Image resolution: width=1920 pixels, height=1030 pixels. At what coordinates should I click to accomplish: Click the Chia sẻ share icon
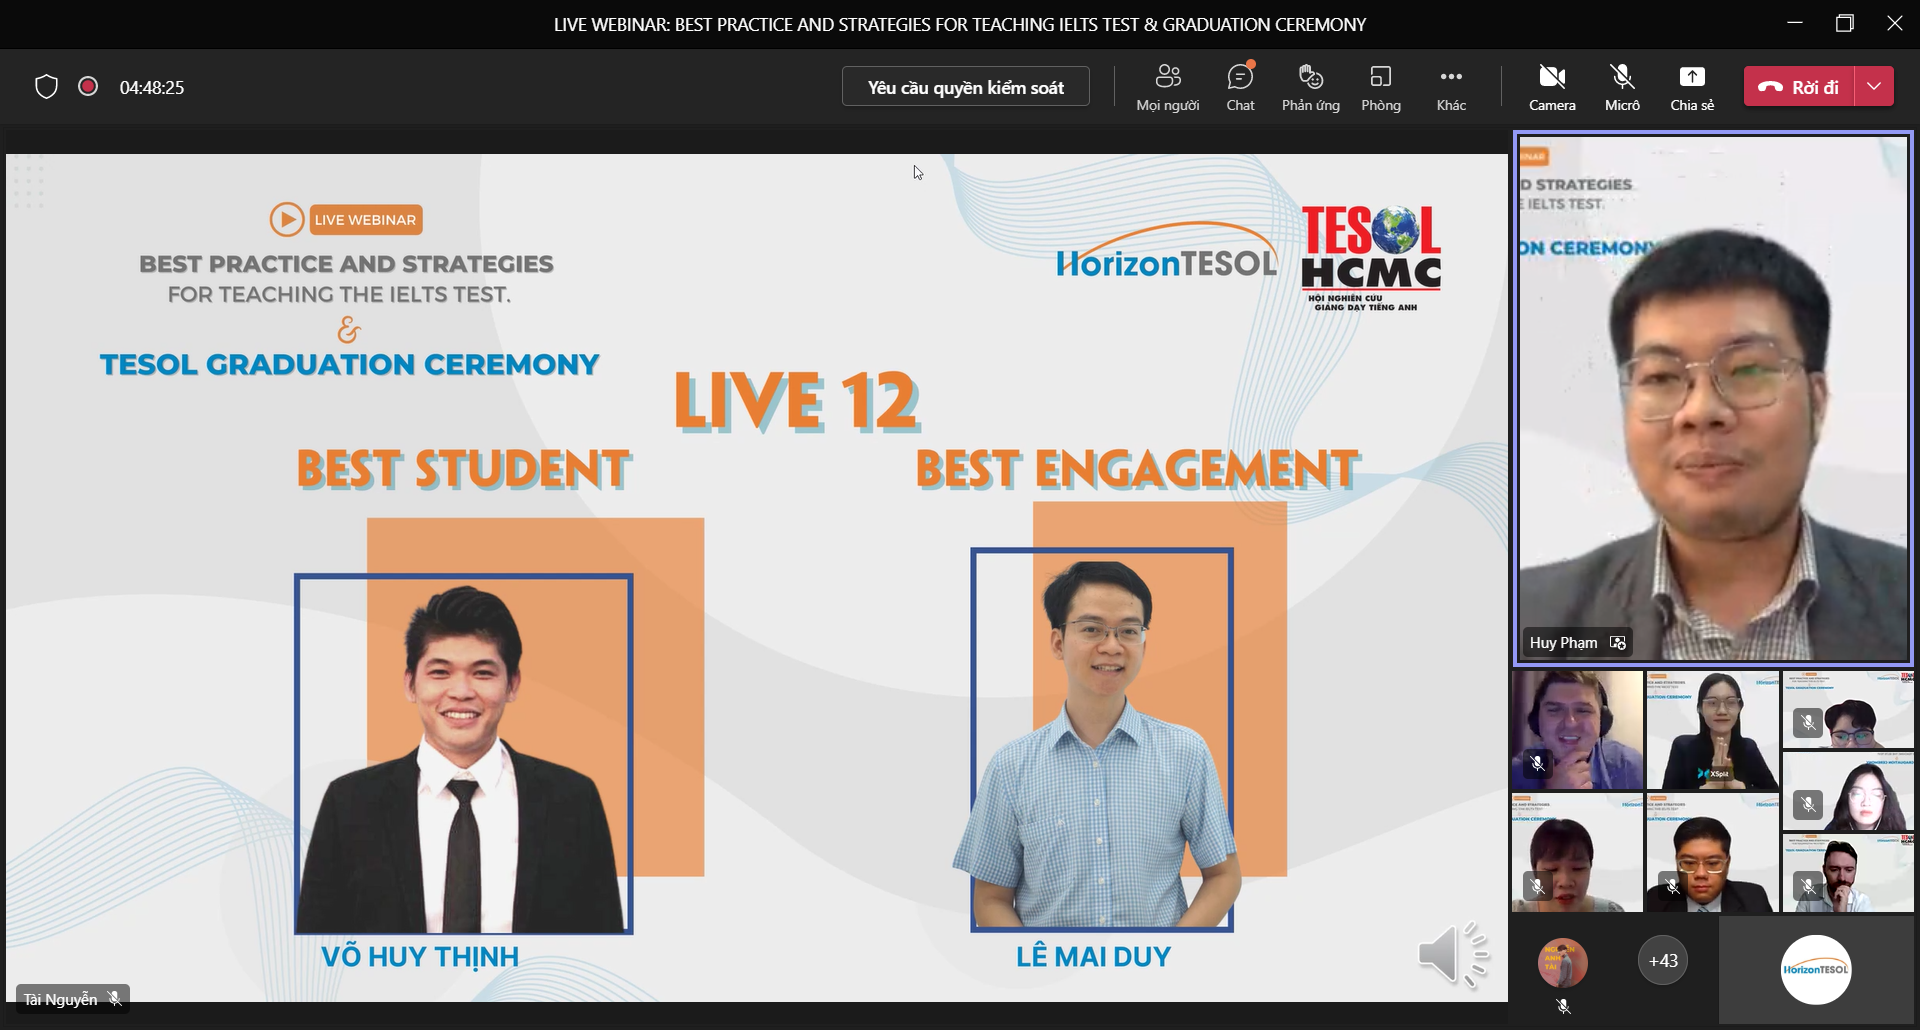pos(1692,77)
